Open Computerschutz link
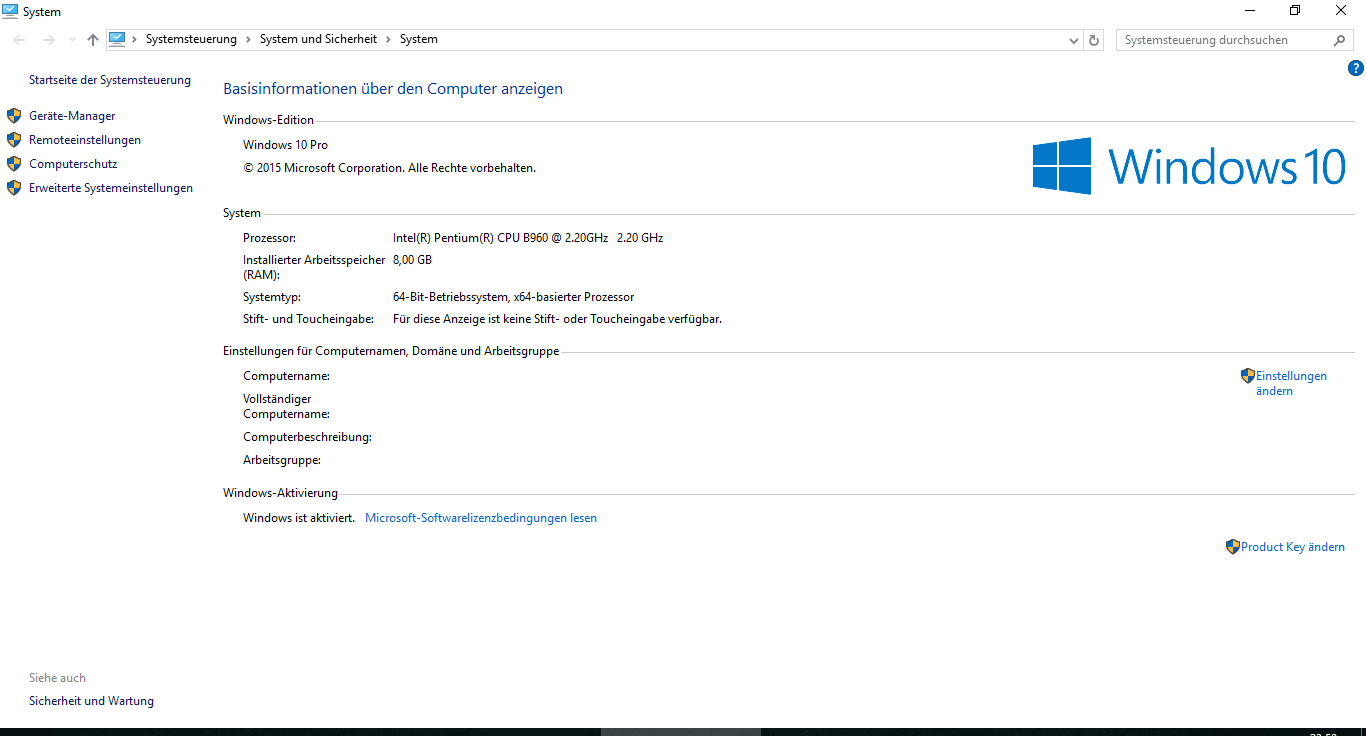The width and height of the screenshot is (1366, 736). tap(73, 164)
